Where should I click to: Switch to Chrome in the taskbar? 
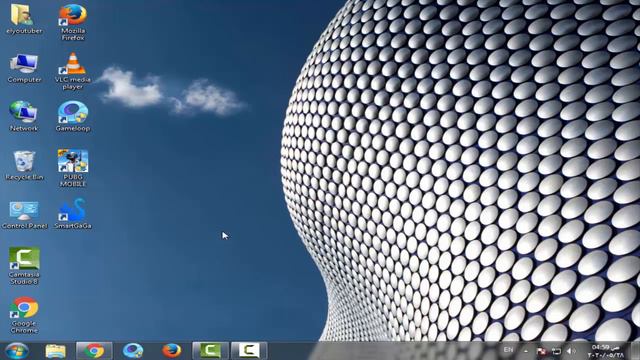[x=94, y=351]
